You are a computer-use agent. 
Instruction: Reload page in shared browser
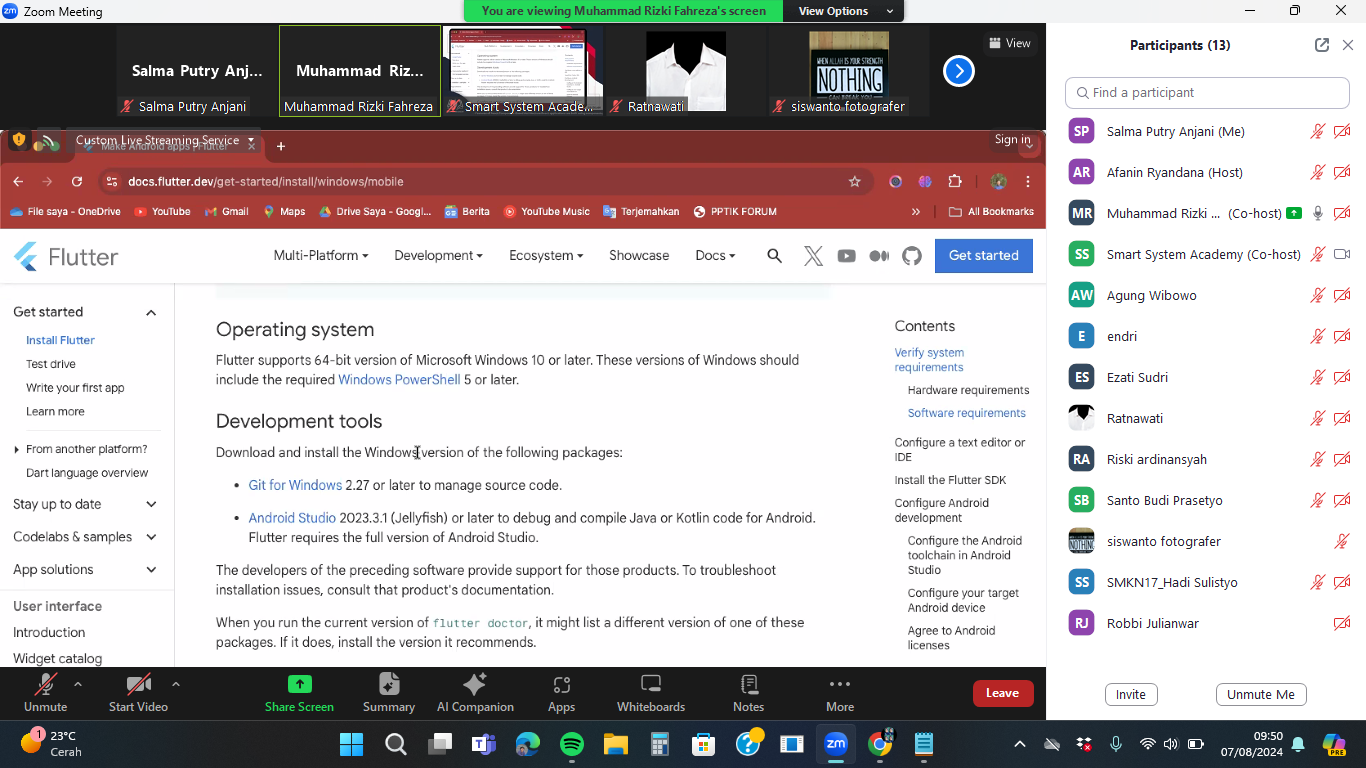[77, 181]
